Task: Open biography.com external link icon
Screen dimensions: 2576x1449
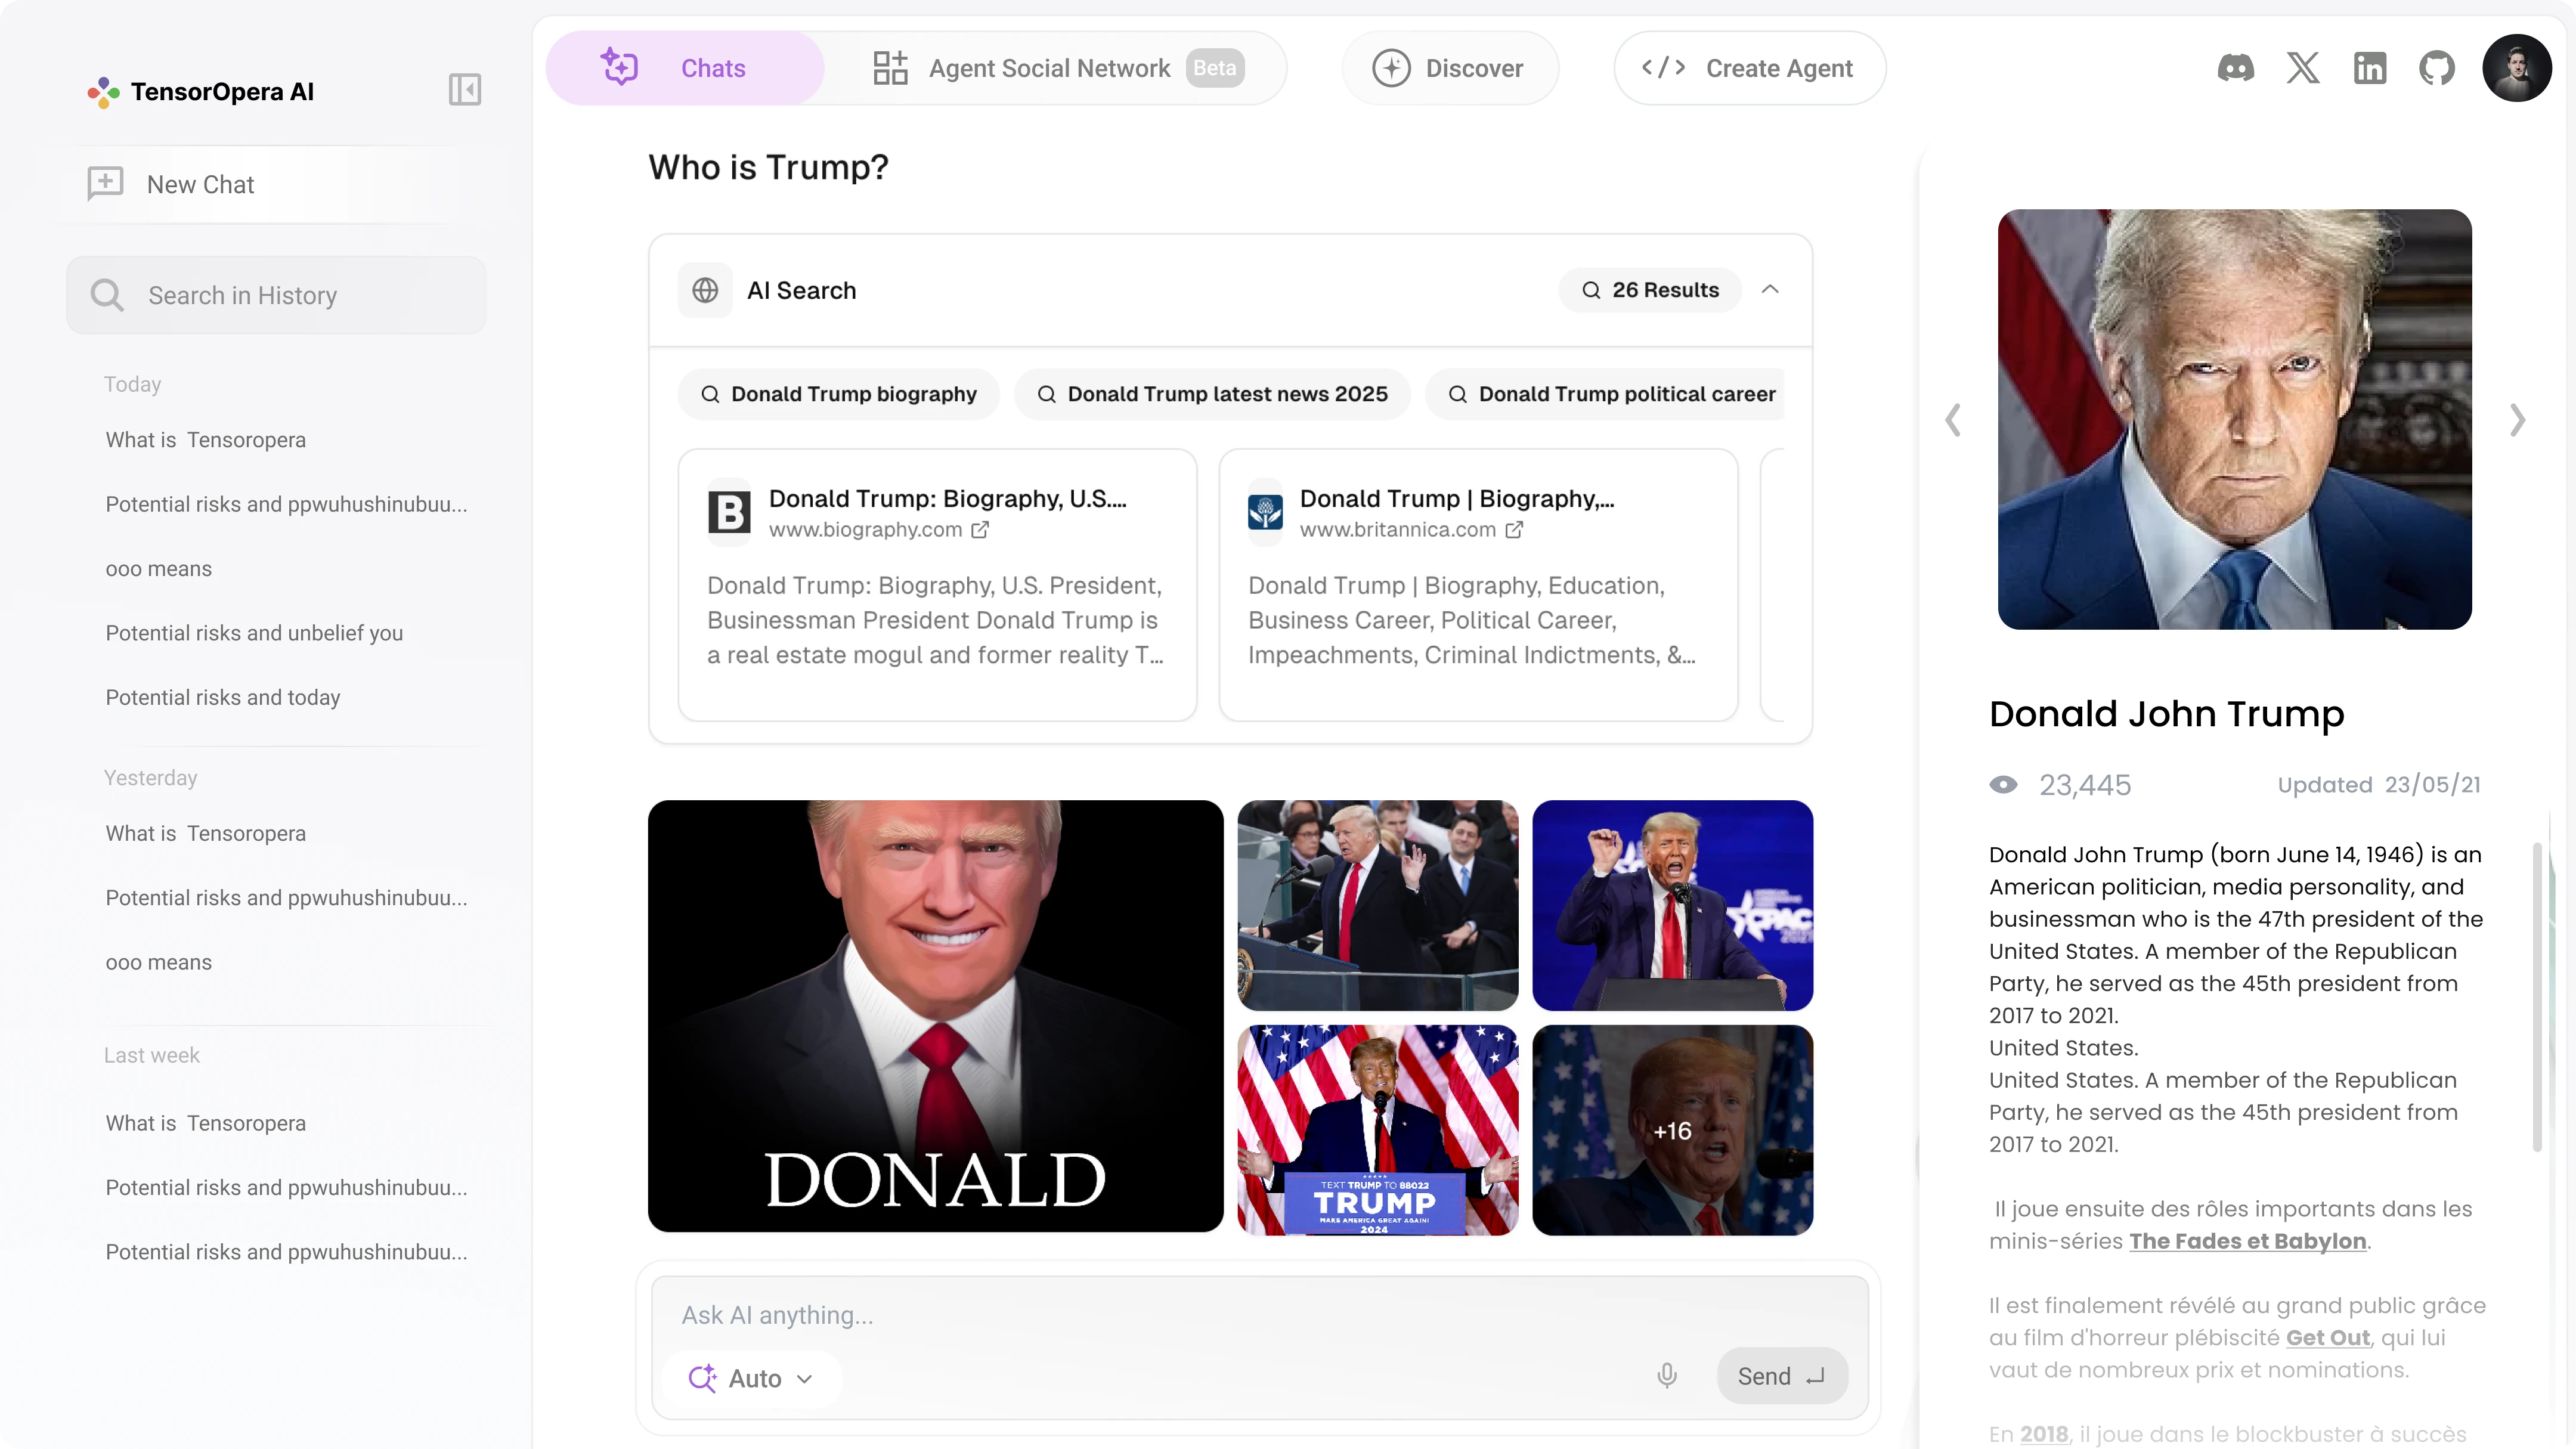Action: [980, 530]
